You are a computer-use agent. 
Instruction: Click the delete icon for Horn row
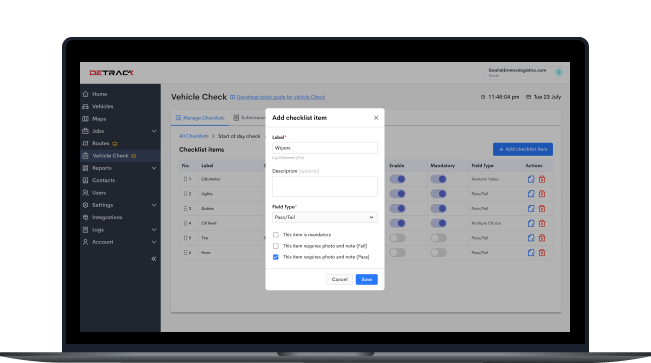point(542,253)
